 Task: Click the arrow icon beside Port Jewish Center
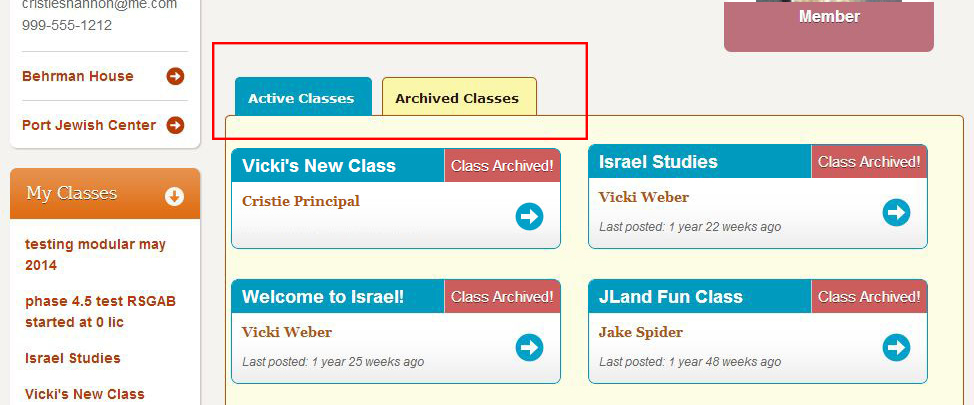pos(175,125)
